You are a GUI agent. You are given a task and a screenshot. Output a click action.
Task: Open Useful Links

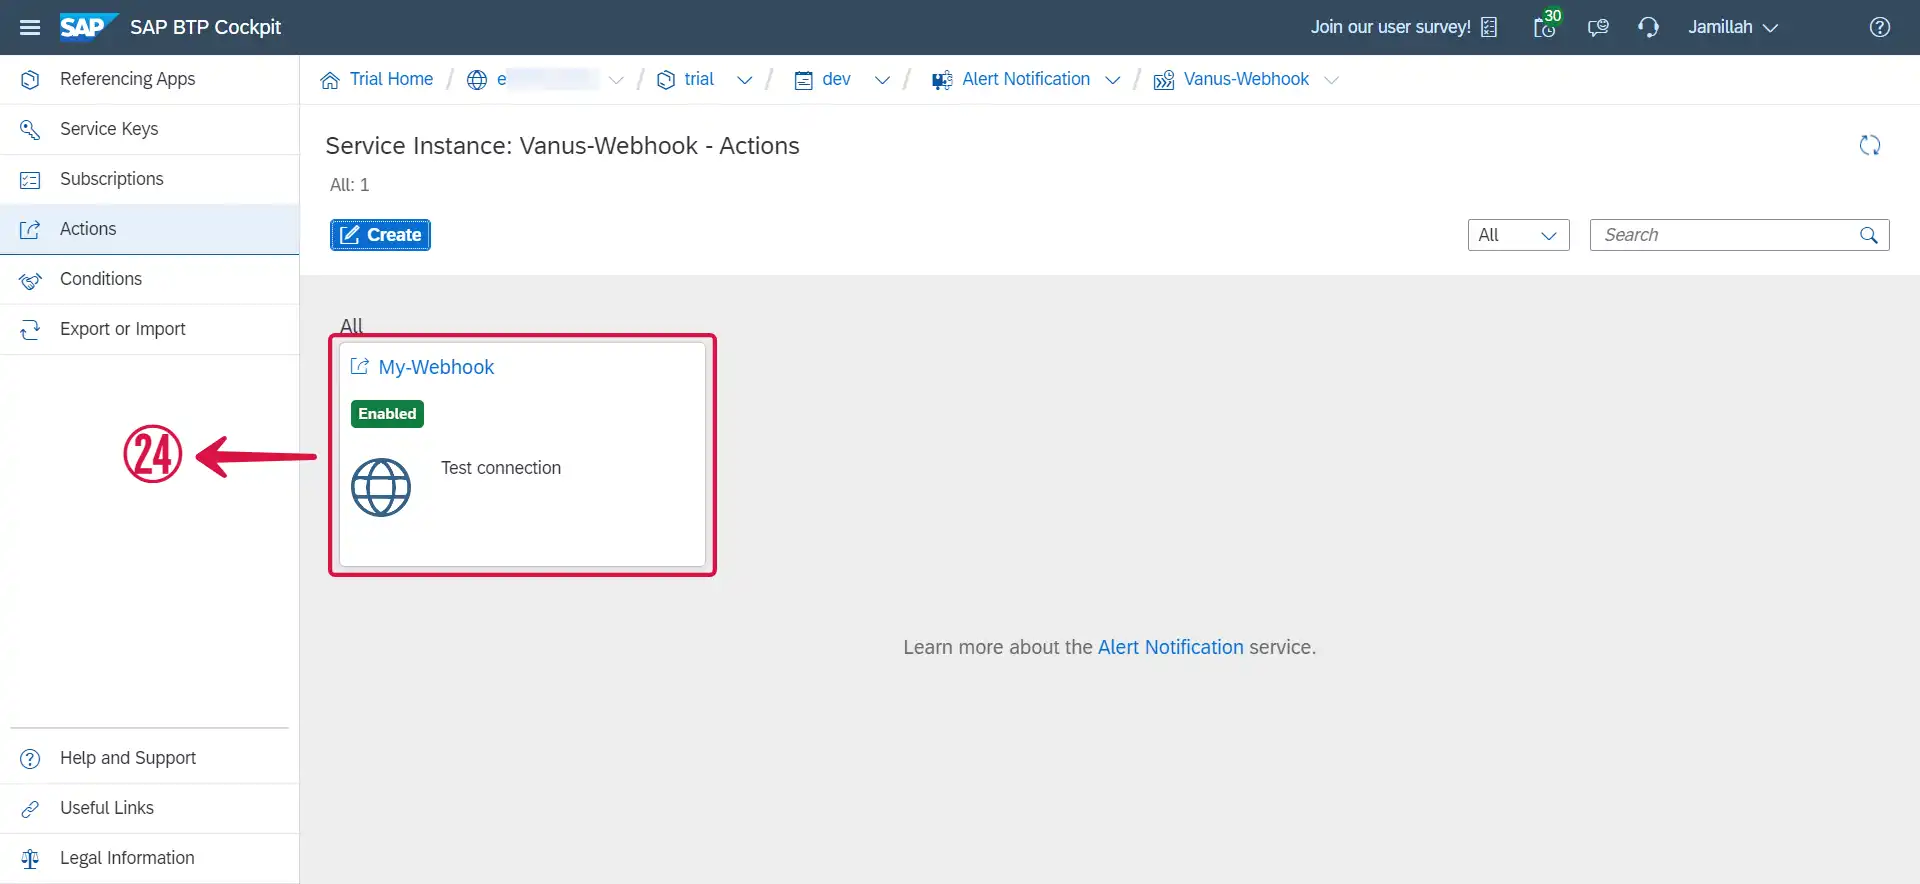coord(150,808)
